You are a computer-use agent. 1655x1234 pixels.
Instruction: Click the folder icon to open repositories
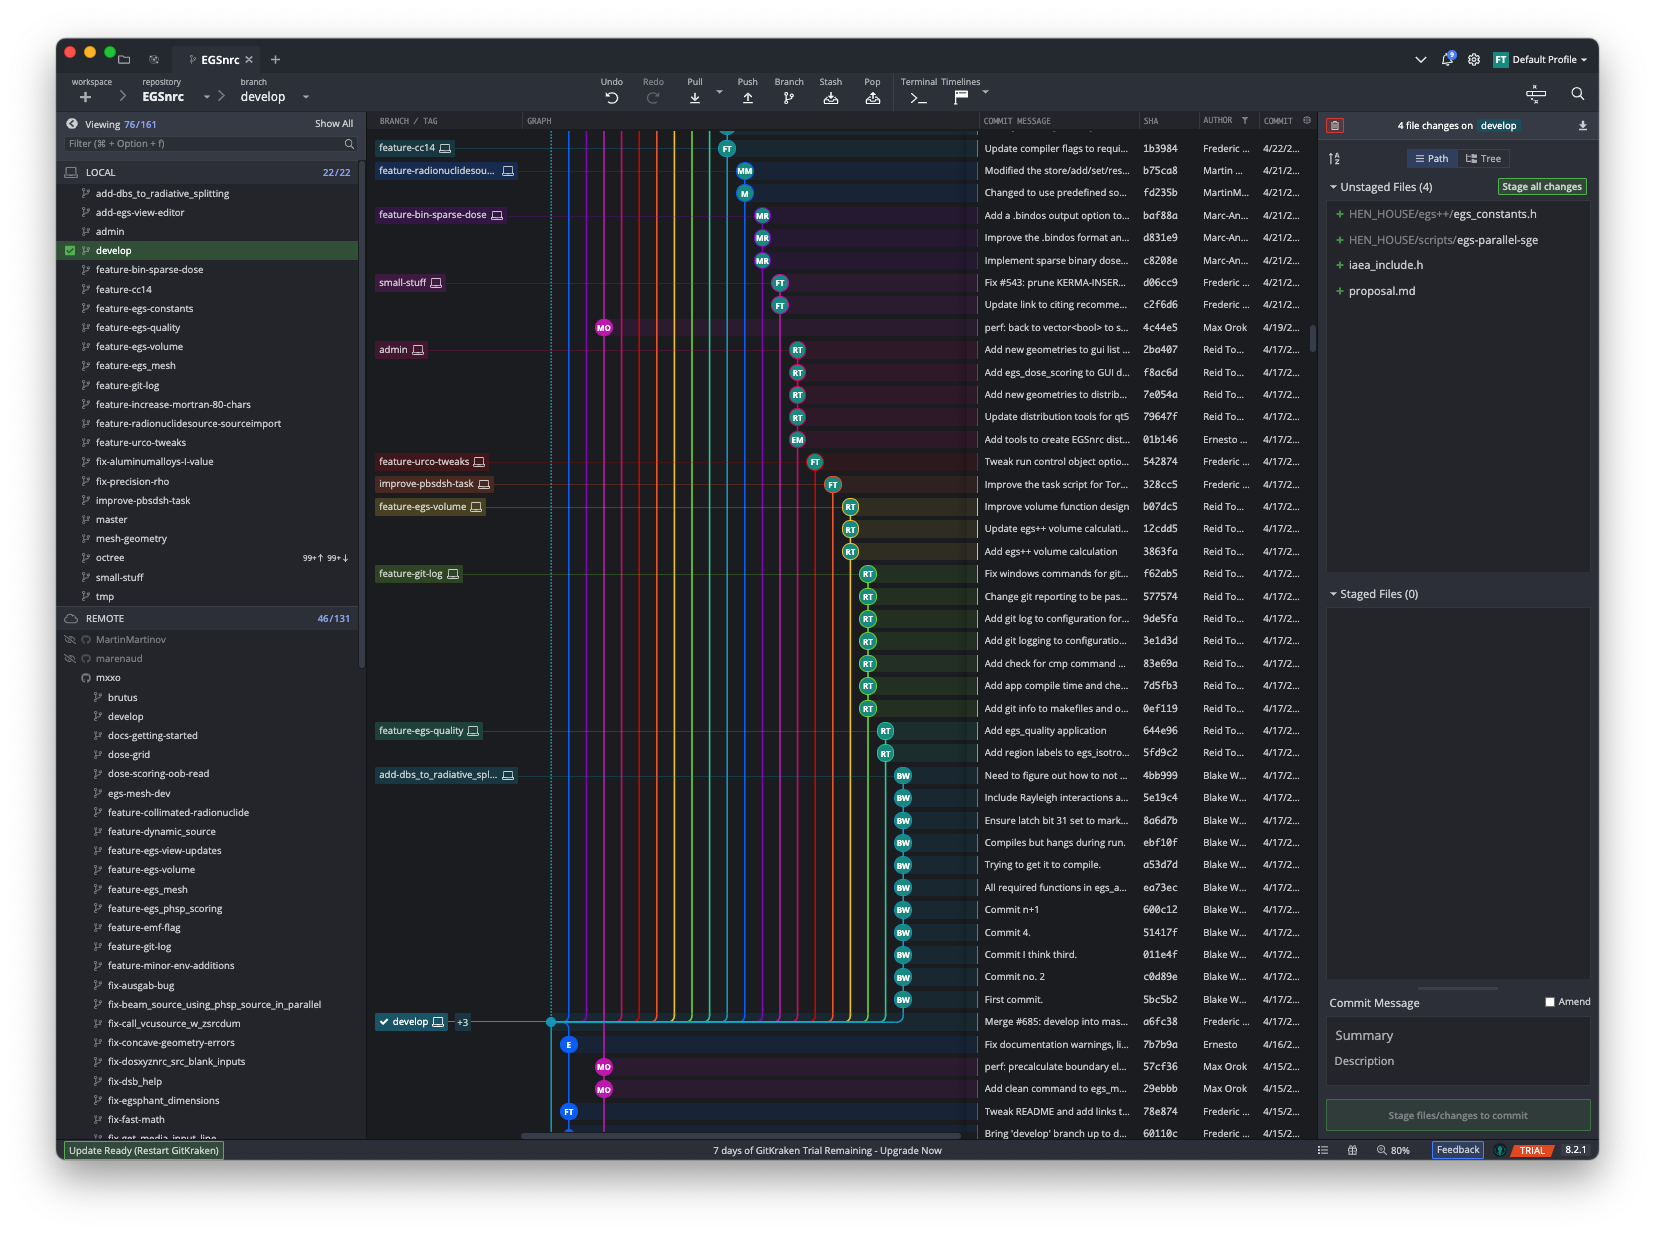click(x=124, y=60)
